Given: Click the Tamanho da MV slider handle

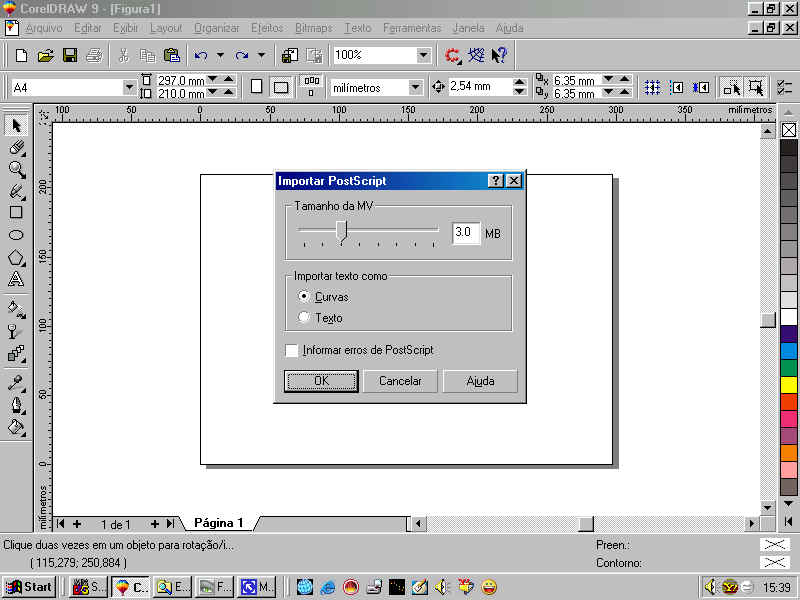Looking at the screenshot, I should coord(341,231).
